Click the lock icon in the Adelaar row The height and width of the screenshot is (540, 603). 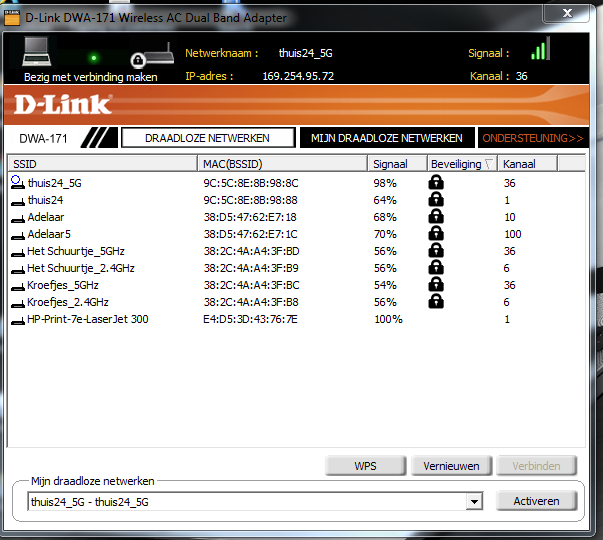click(436, 216)
